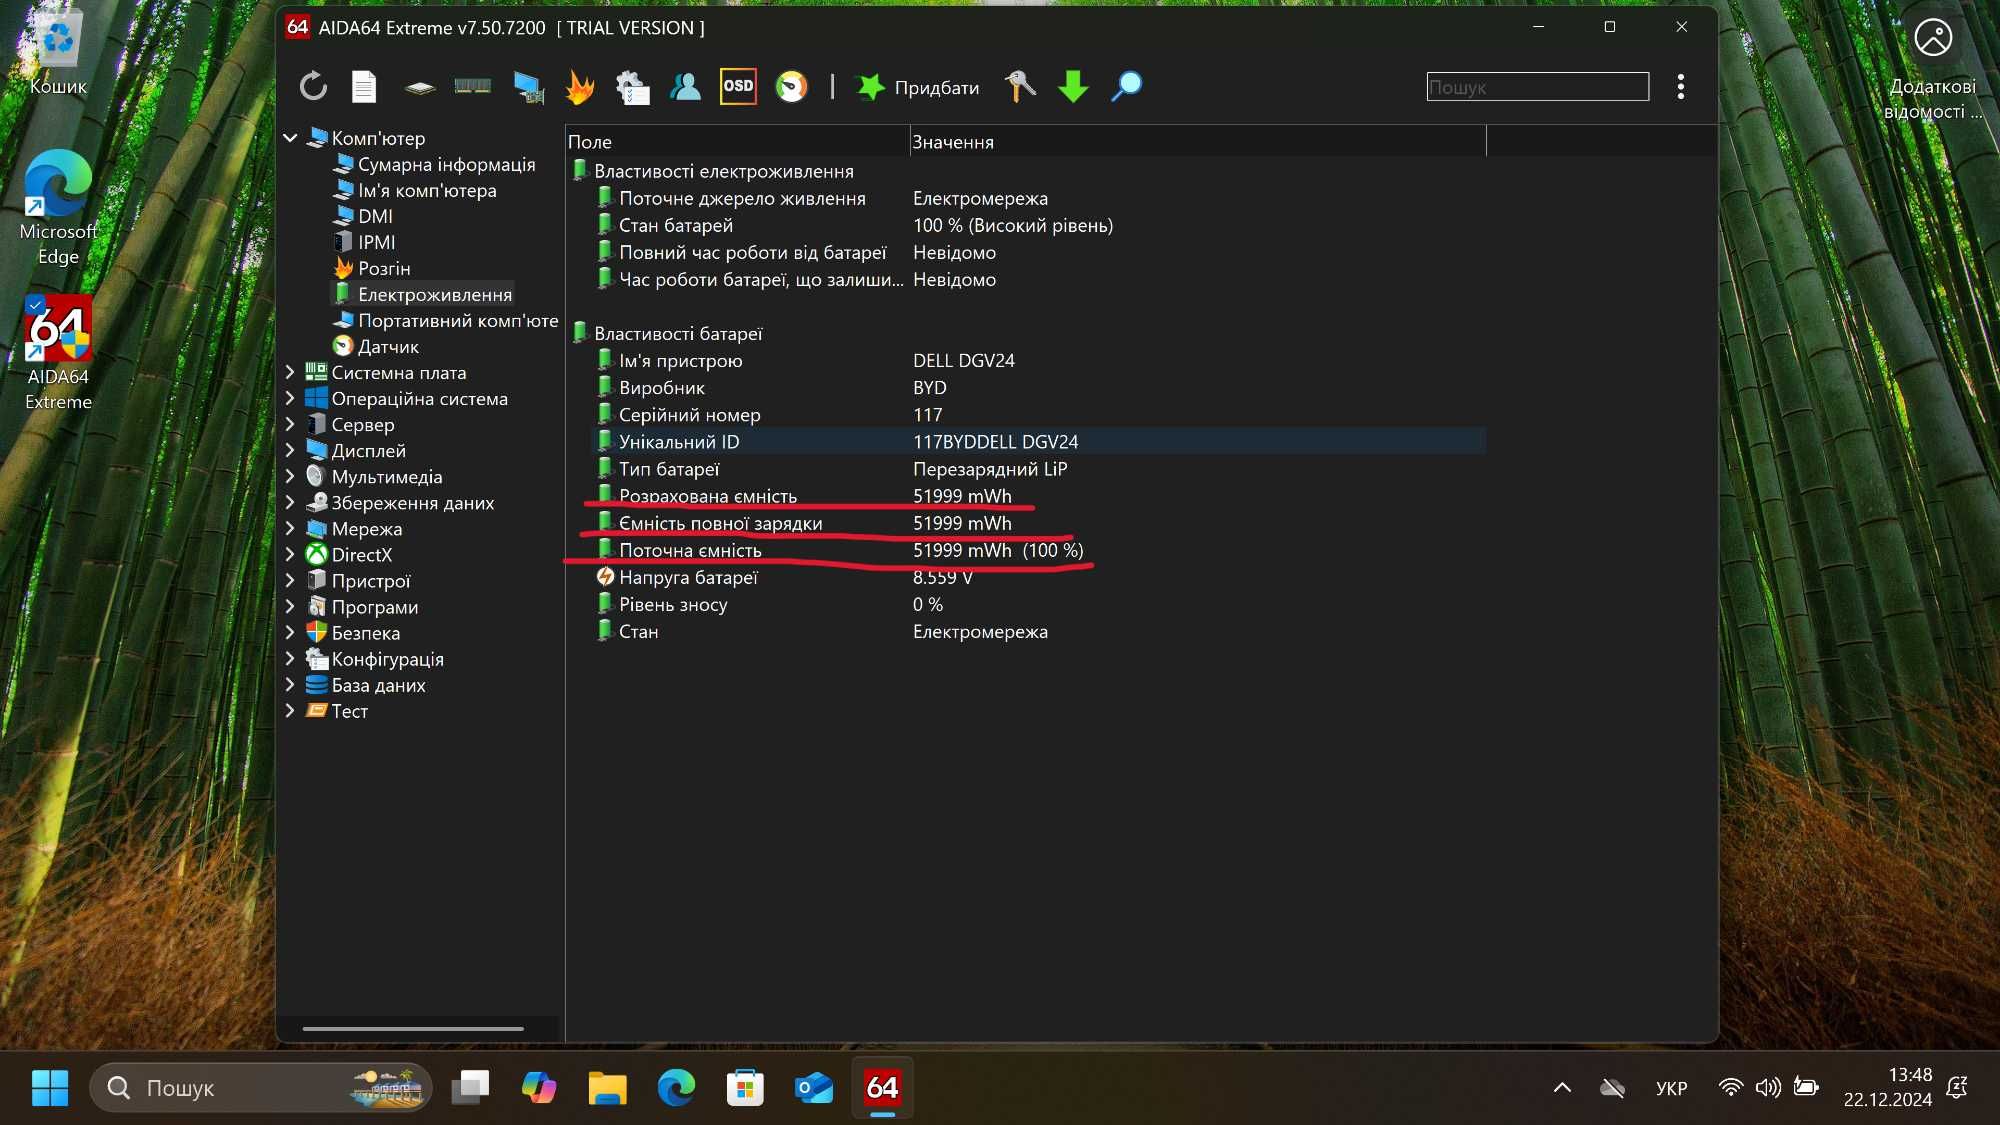Select the Унікальний ID row
The image size is (2000, 1125).
pos(1038,441)
